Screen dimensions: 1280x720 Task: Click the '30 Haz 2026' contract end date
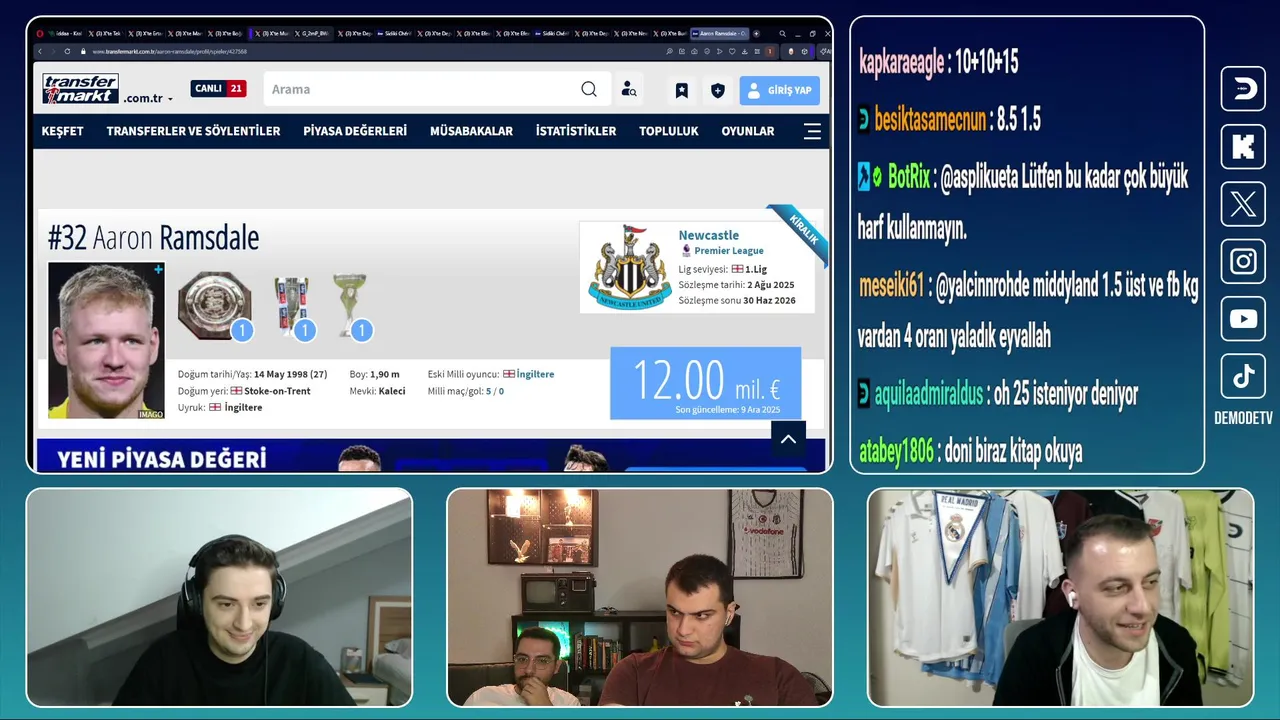(x=769, y=300)
